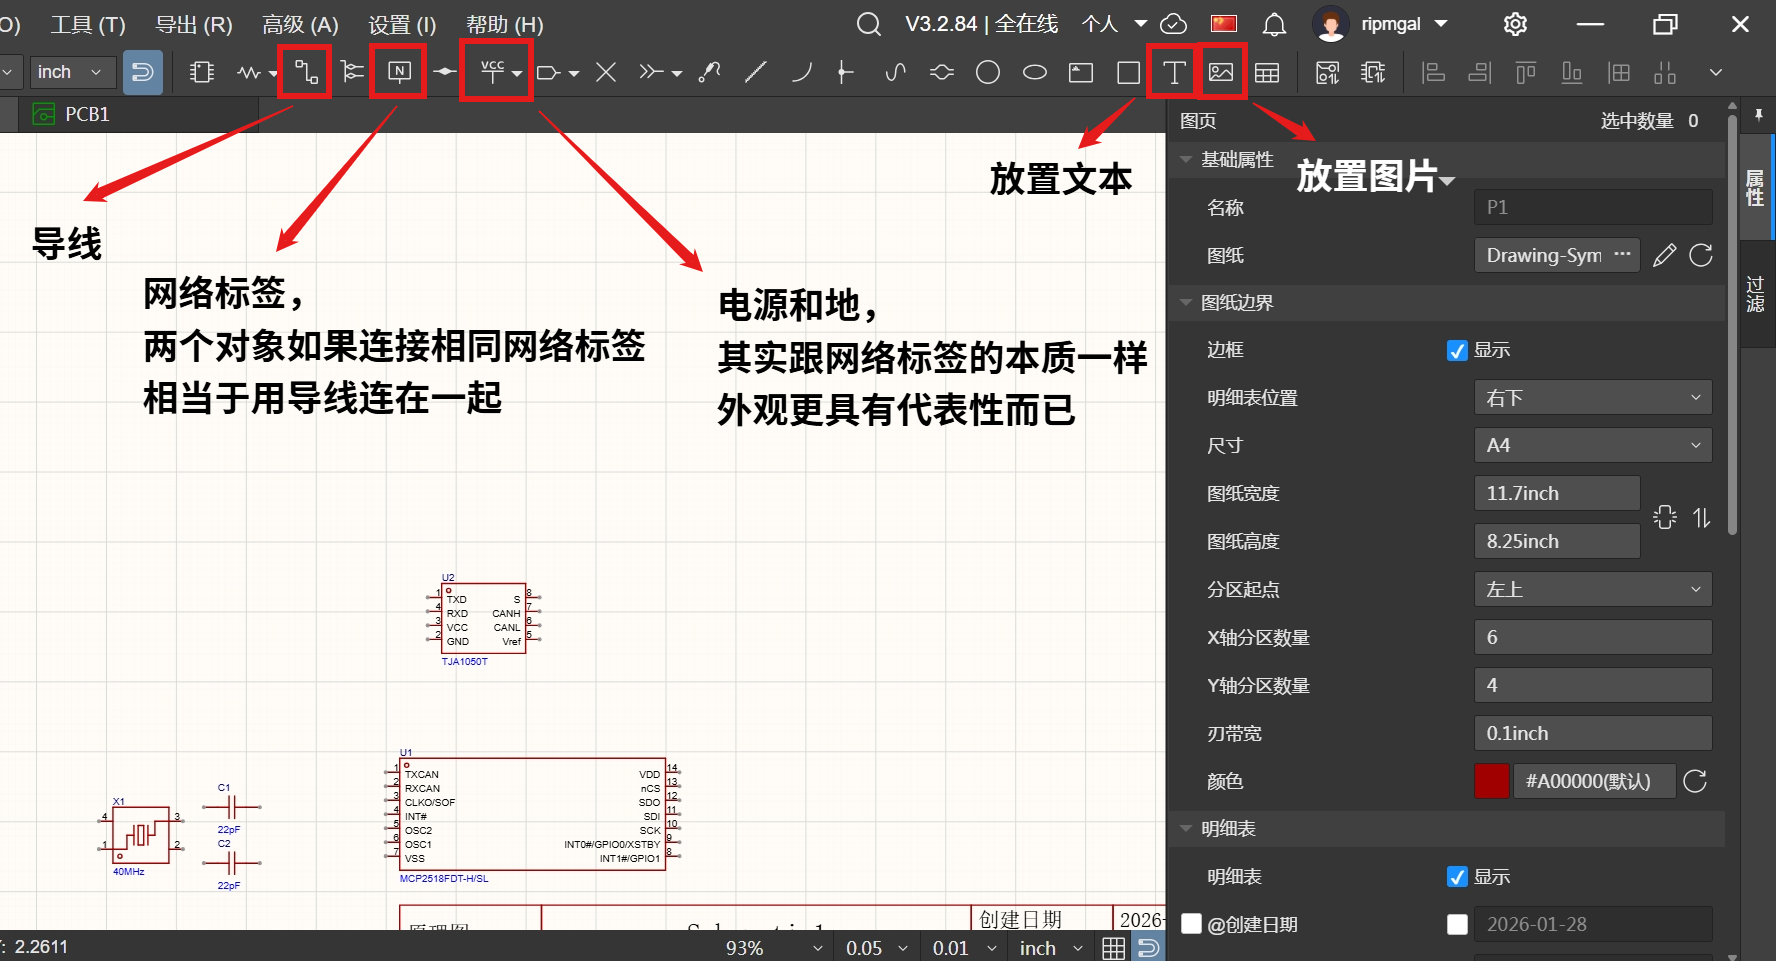
Task: Click the dark red 颜色 swatch
Action: (1491, 781)
